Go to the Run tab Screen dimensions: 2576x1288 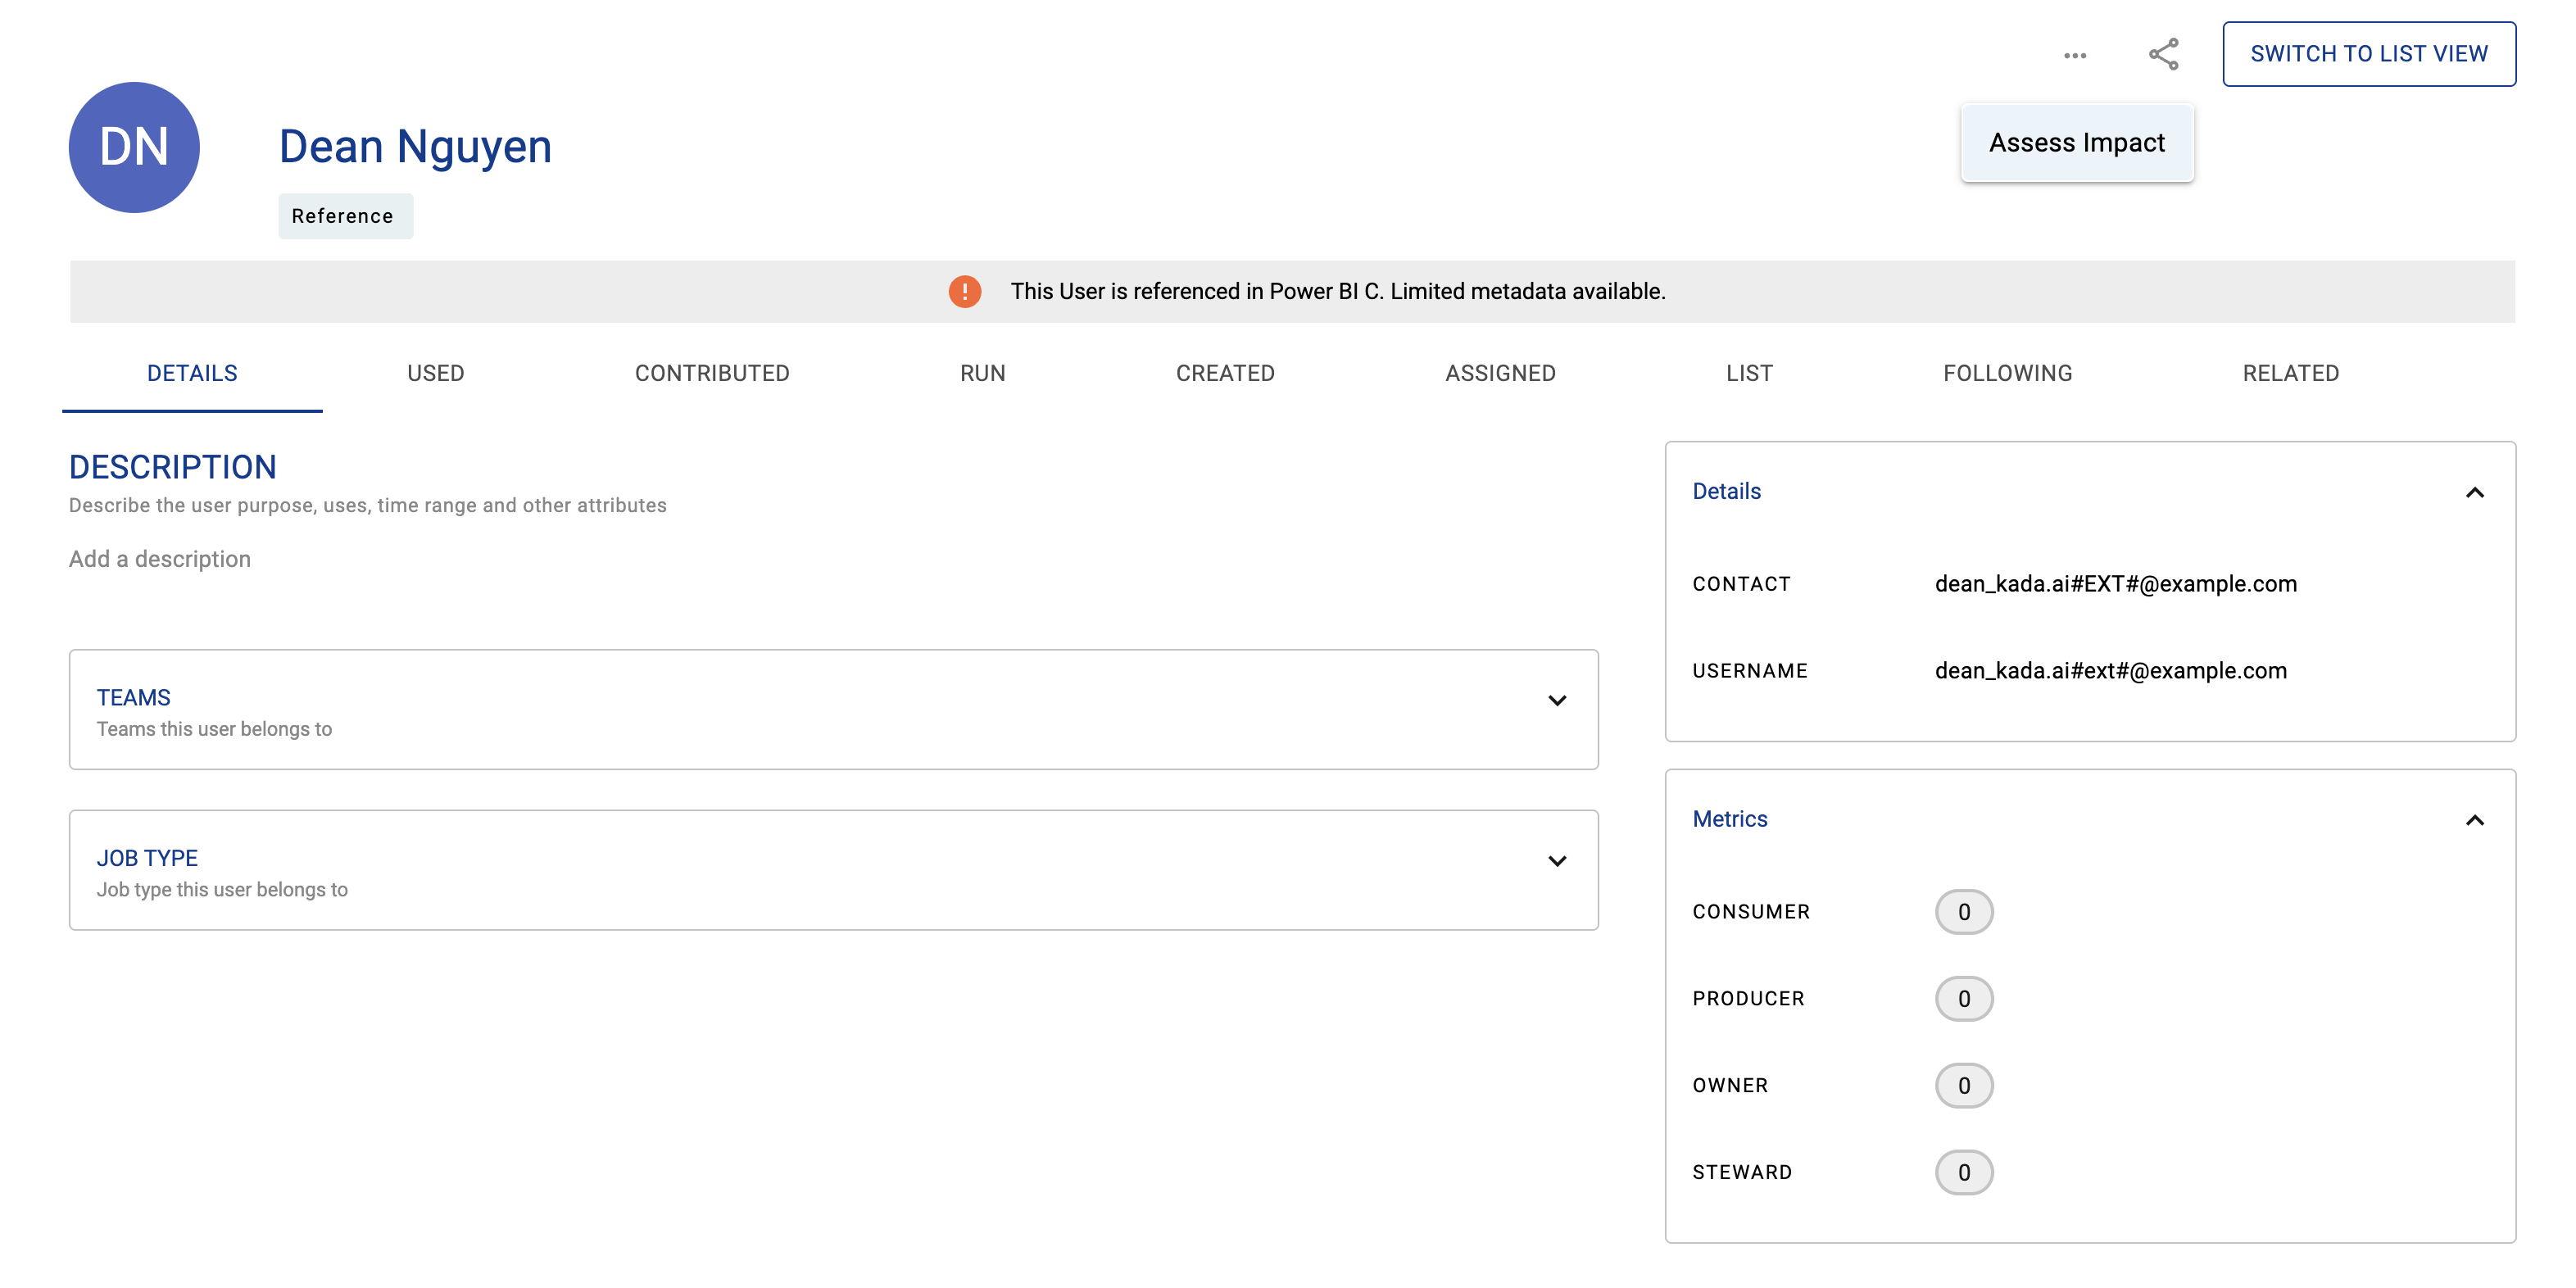[982, 373]
